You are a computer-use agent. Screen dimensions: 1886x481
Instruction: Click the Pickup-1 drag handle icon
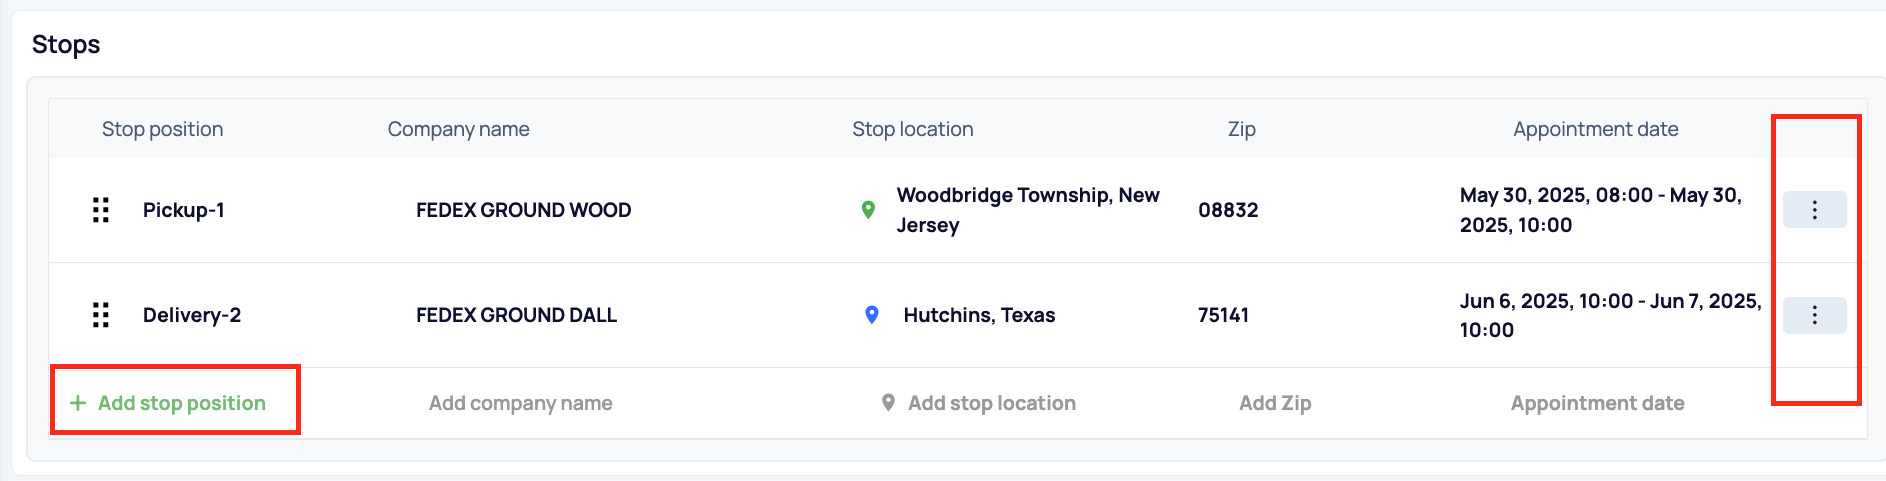point(101,210)
